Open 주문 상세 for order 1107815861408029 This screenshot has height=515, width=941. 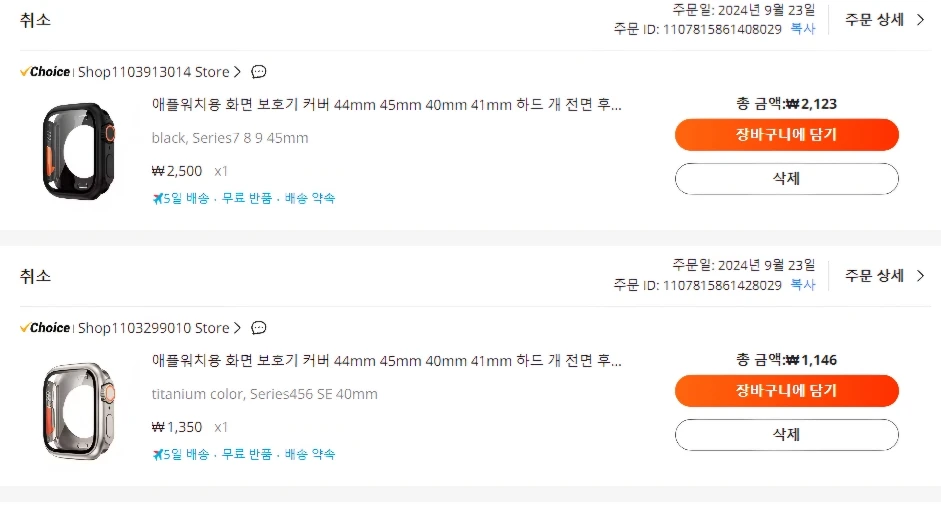[885, 20]
